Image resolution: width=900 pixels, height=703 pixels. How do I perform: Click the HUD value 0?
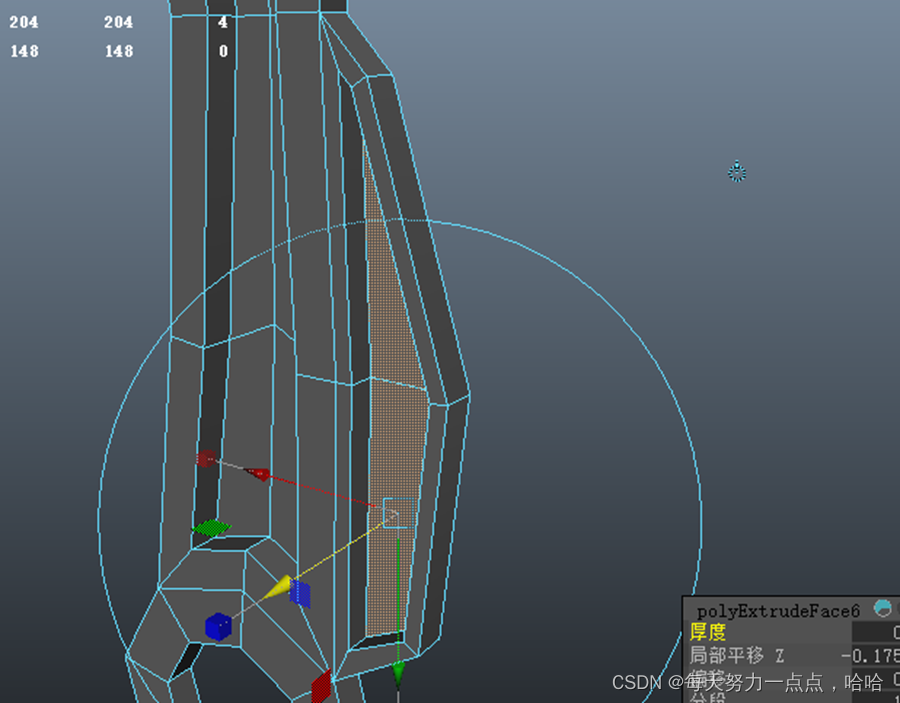[x=223, y=51]
